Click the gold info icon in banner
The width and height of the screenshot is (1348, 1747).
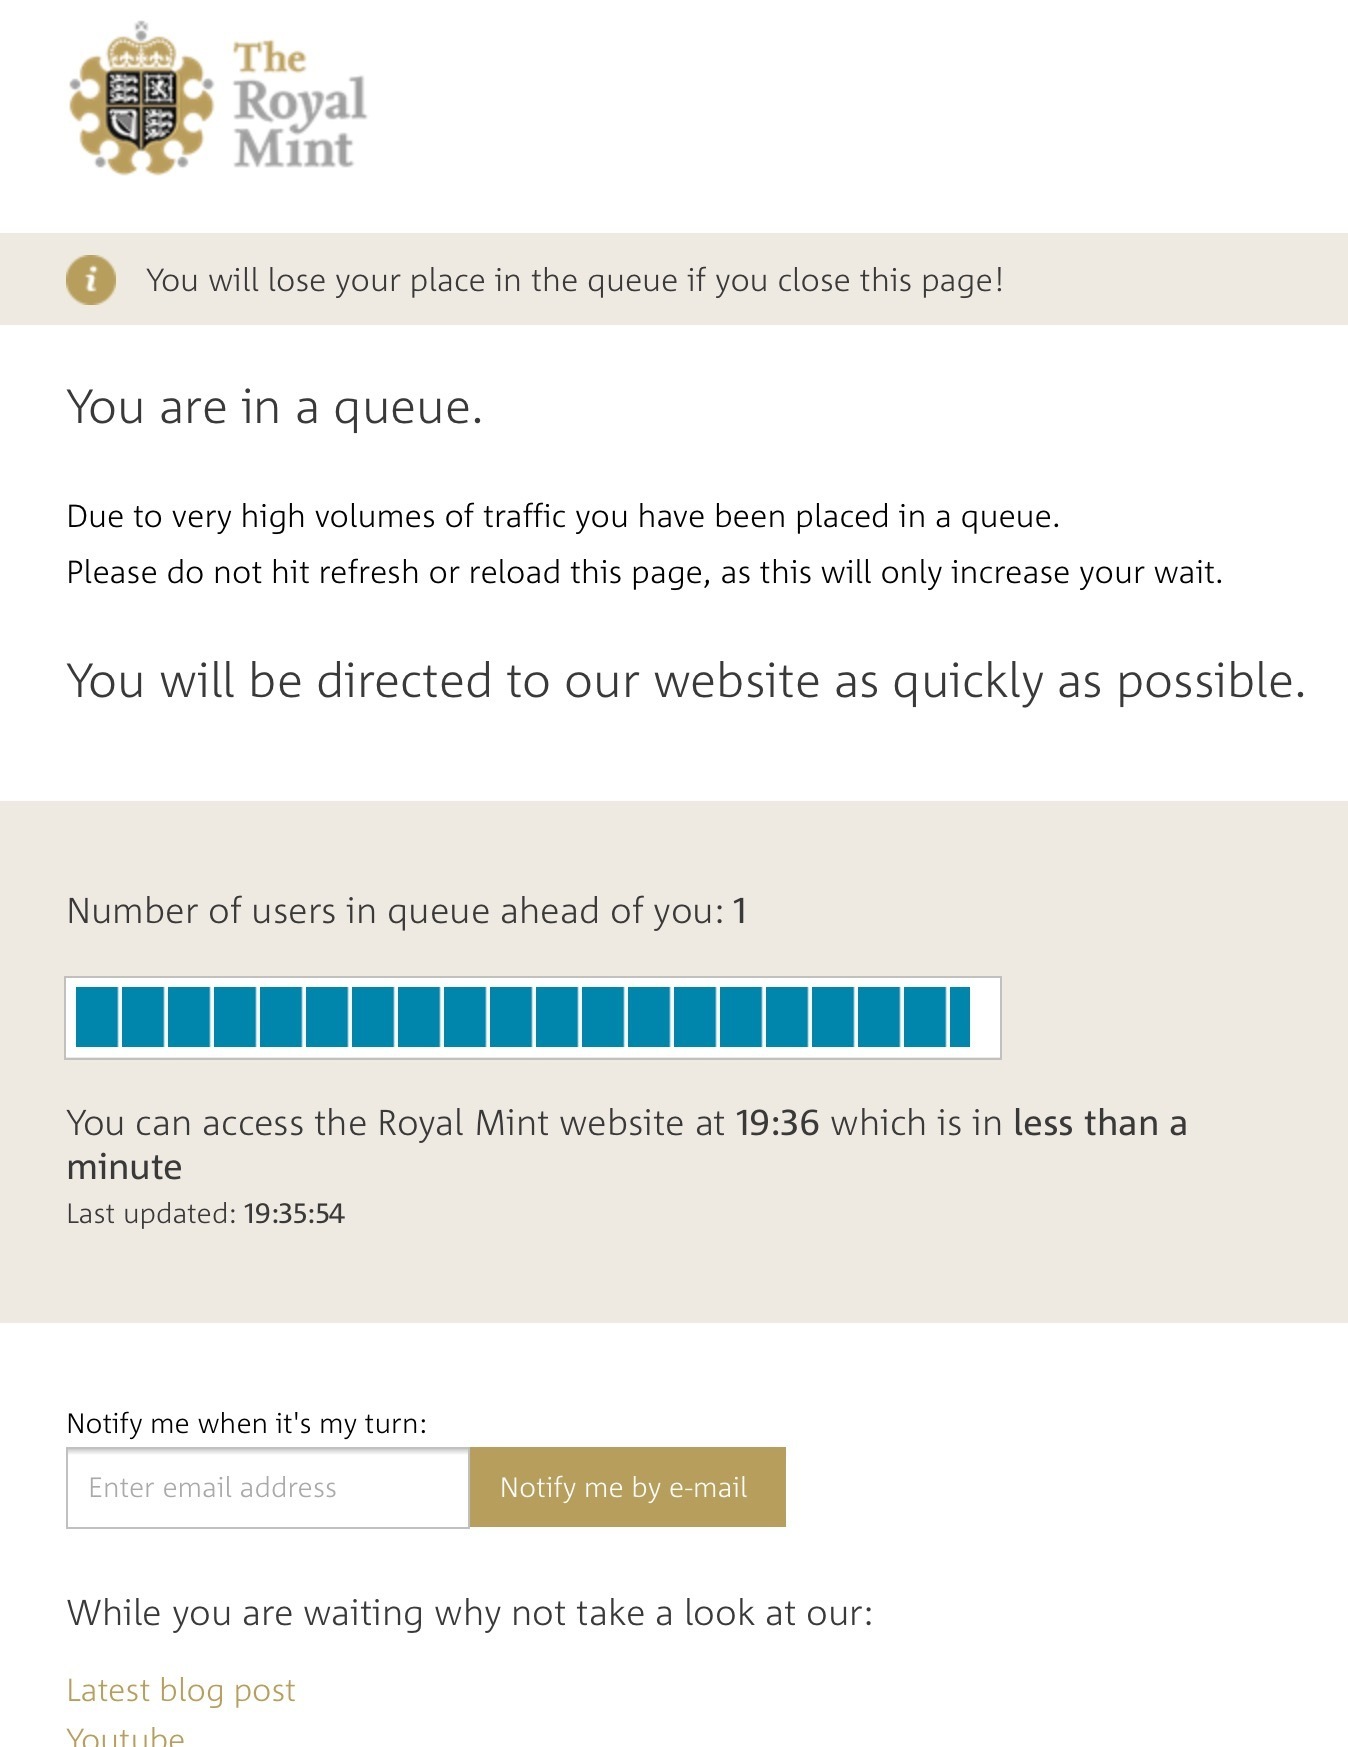click(91, 279)
